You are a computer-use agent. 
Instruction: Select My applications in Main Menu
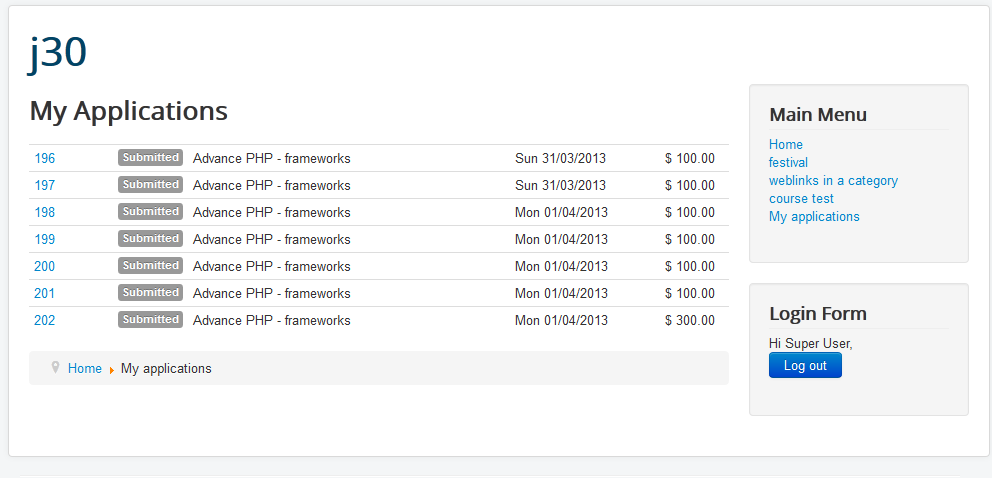pos(814,216)
